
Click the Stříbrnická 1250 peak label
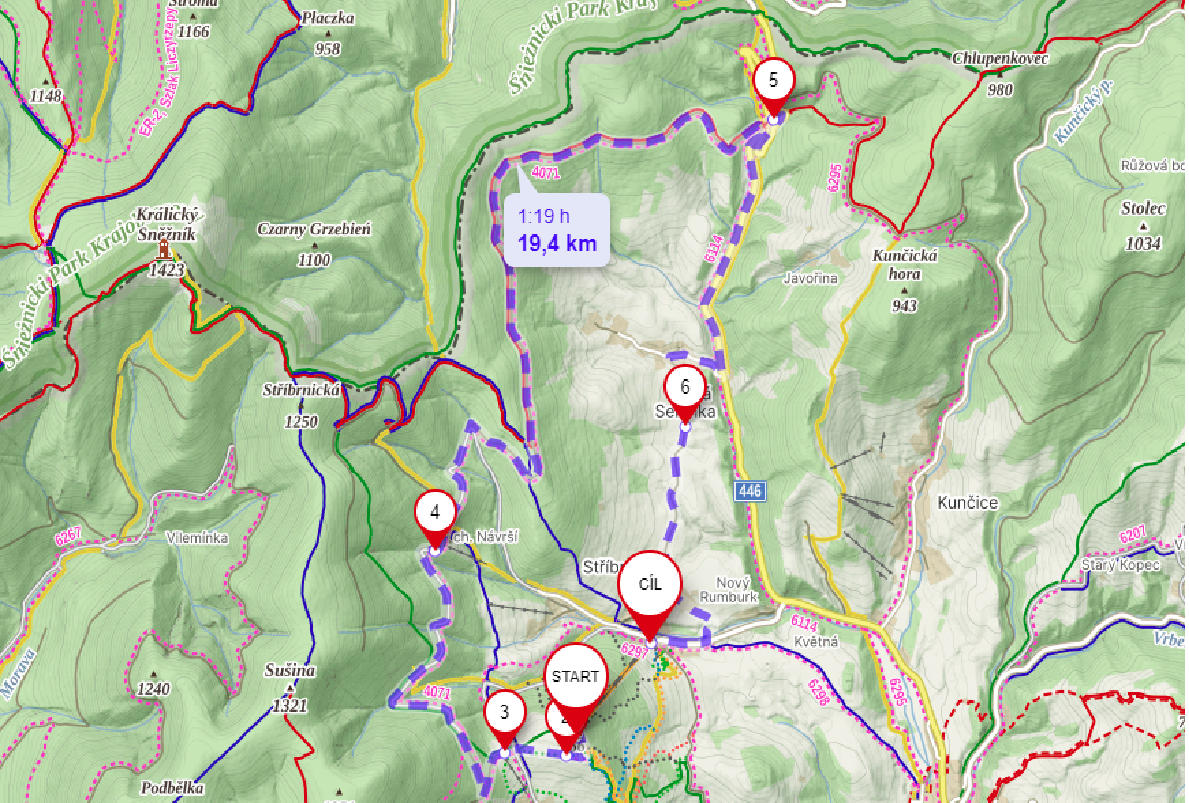(x=301, y=406)
